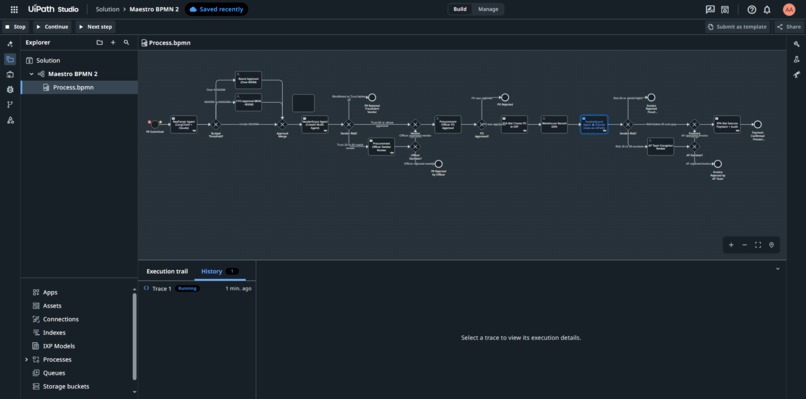Click the Share button

tap(789, 27)
